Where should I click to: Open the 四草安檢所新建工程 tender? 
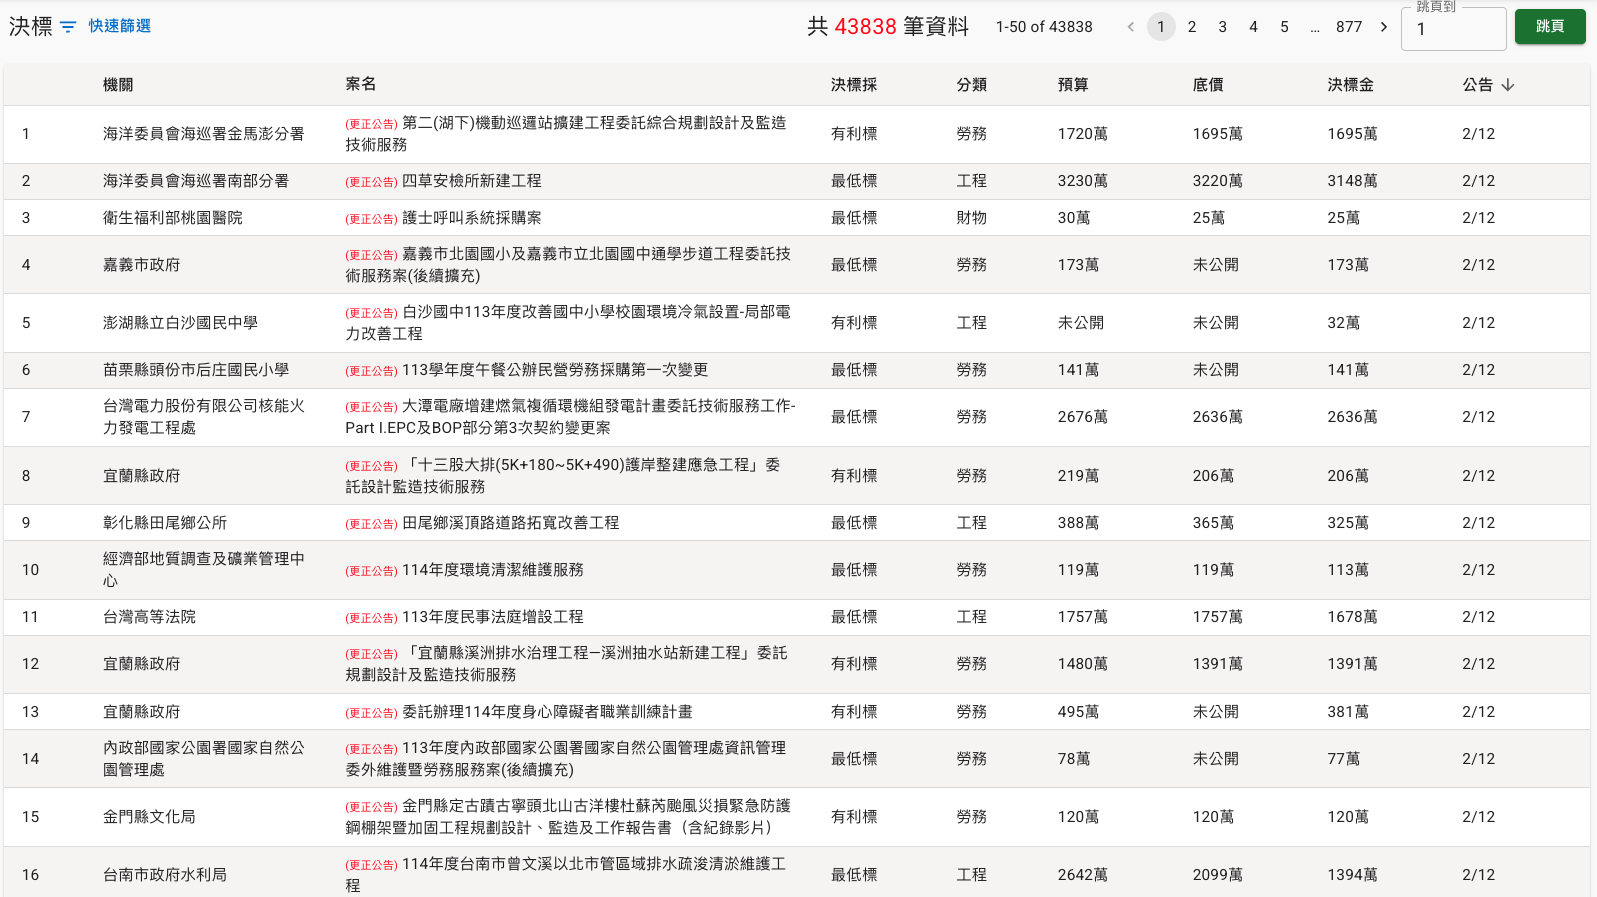[471, 181]
